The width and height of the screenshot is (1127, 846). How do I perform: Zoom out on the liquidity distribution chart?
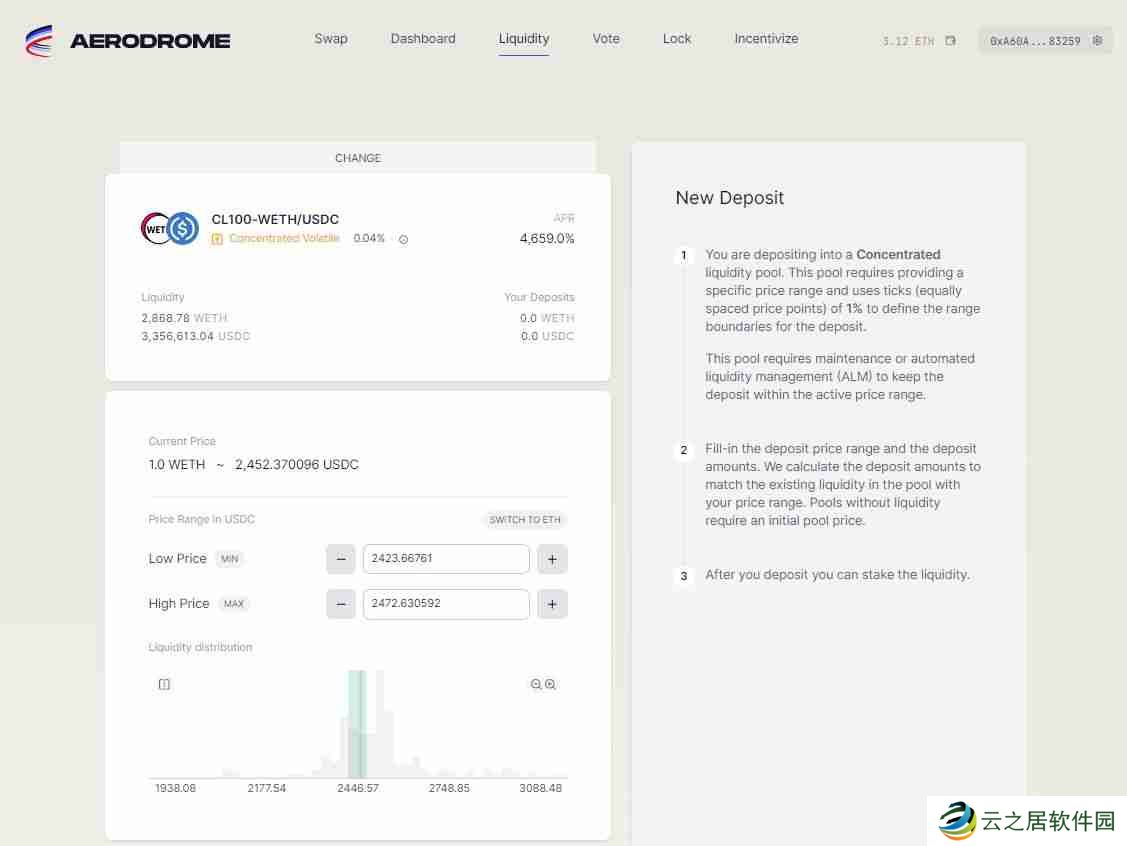pos(536,684)
